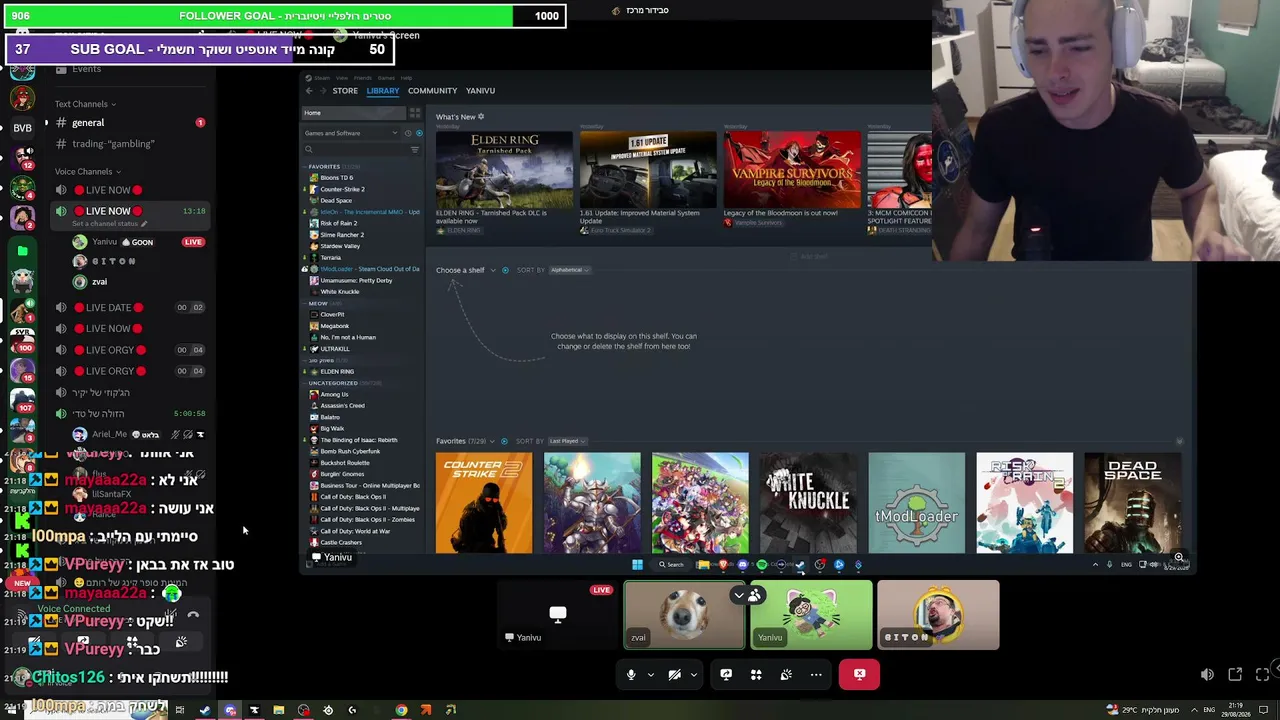Click Steam's forward navigation arrow
The image size is (1280, 720).
pyautogui.click(x=322, y=91)
